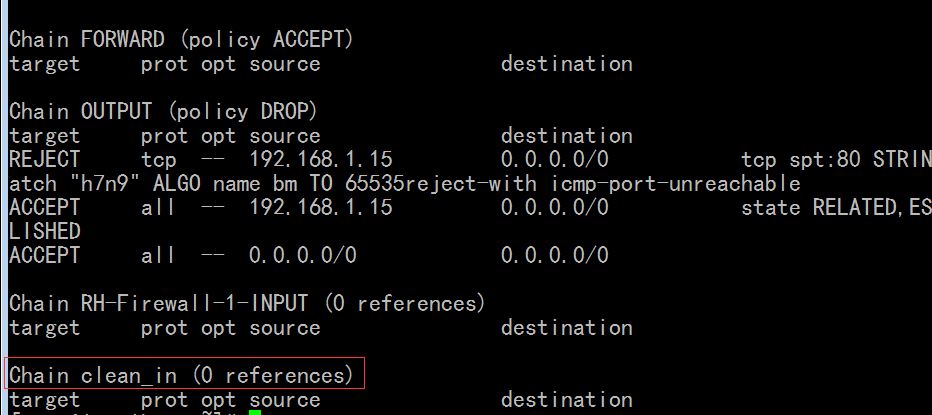Select the wrapped "LISHED" text
Image resolution: width=932 pixels, height=415 pixels.
pyautogui.click(x=45, y=231)
